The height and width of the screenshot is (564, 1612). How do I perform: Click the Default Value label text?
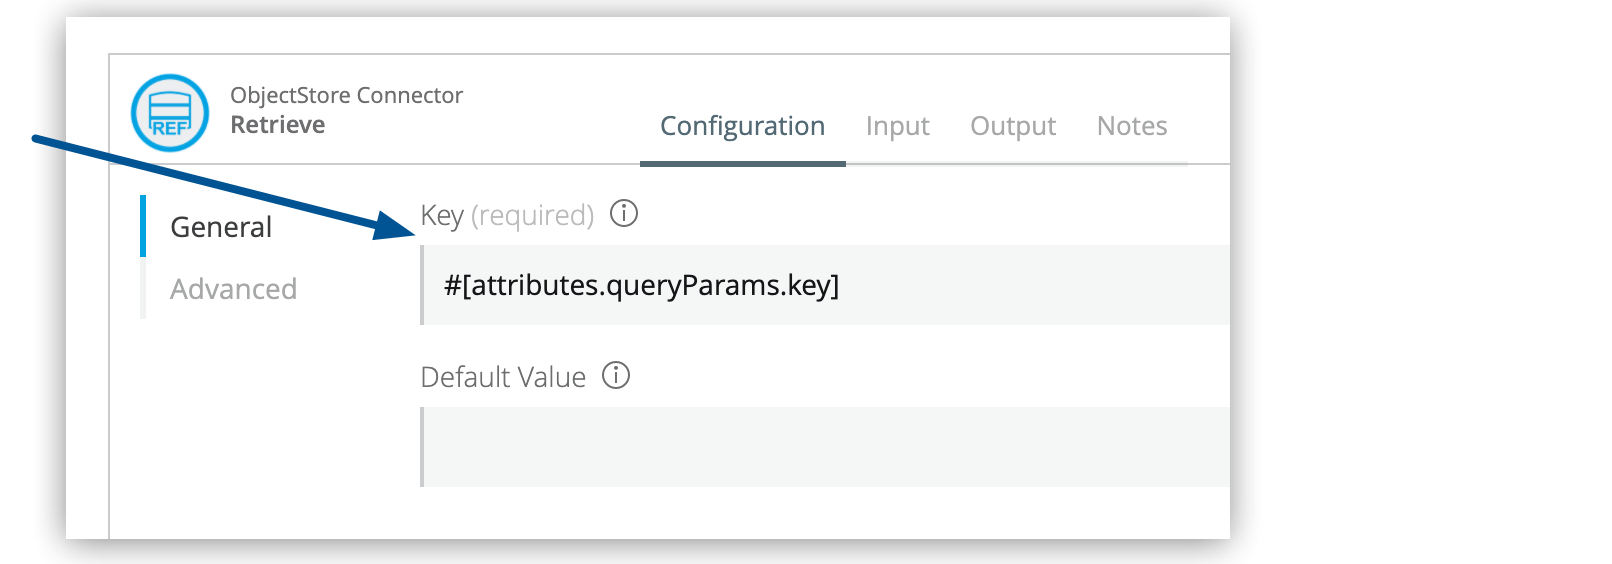tap(503, 377)
